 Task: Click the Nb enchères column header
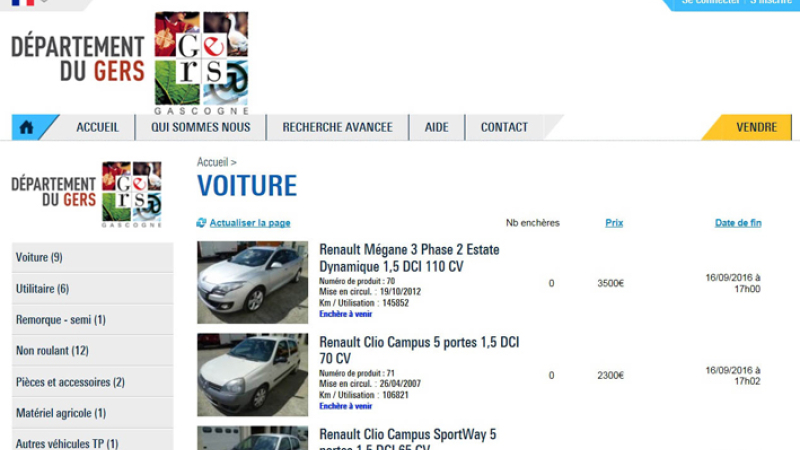tap(533, 223)
